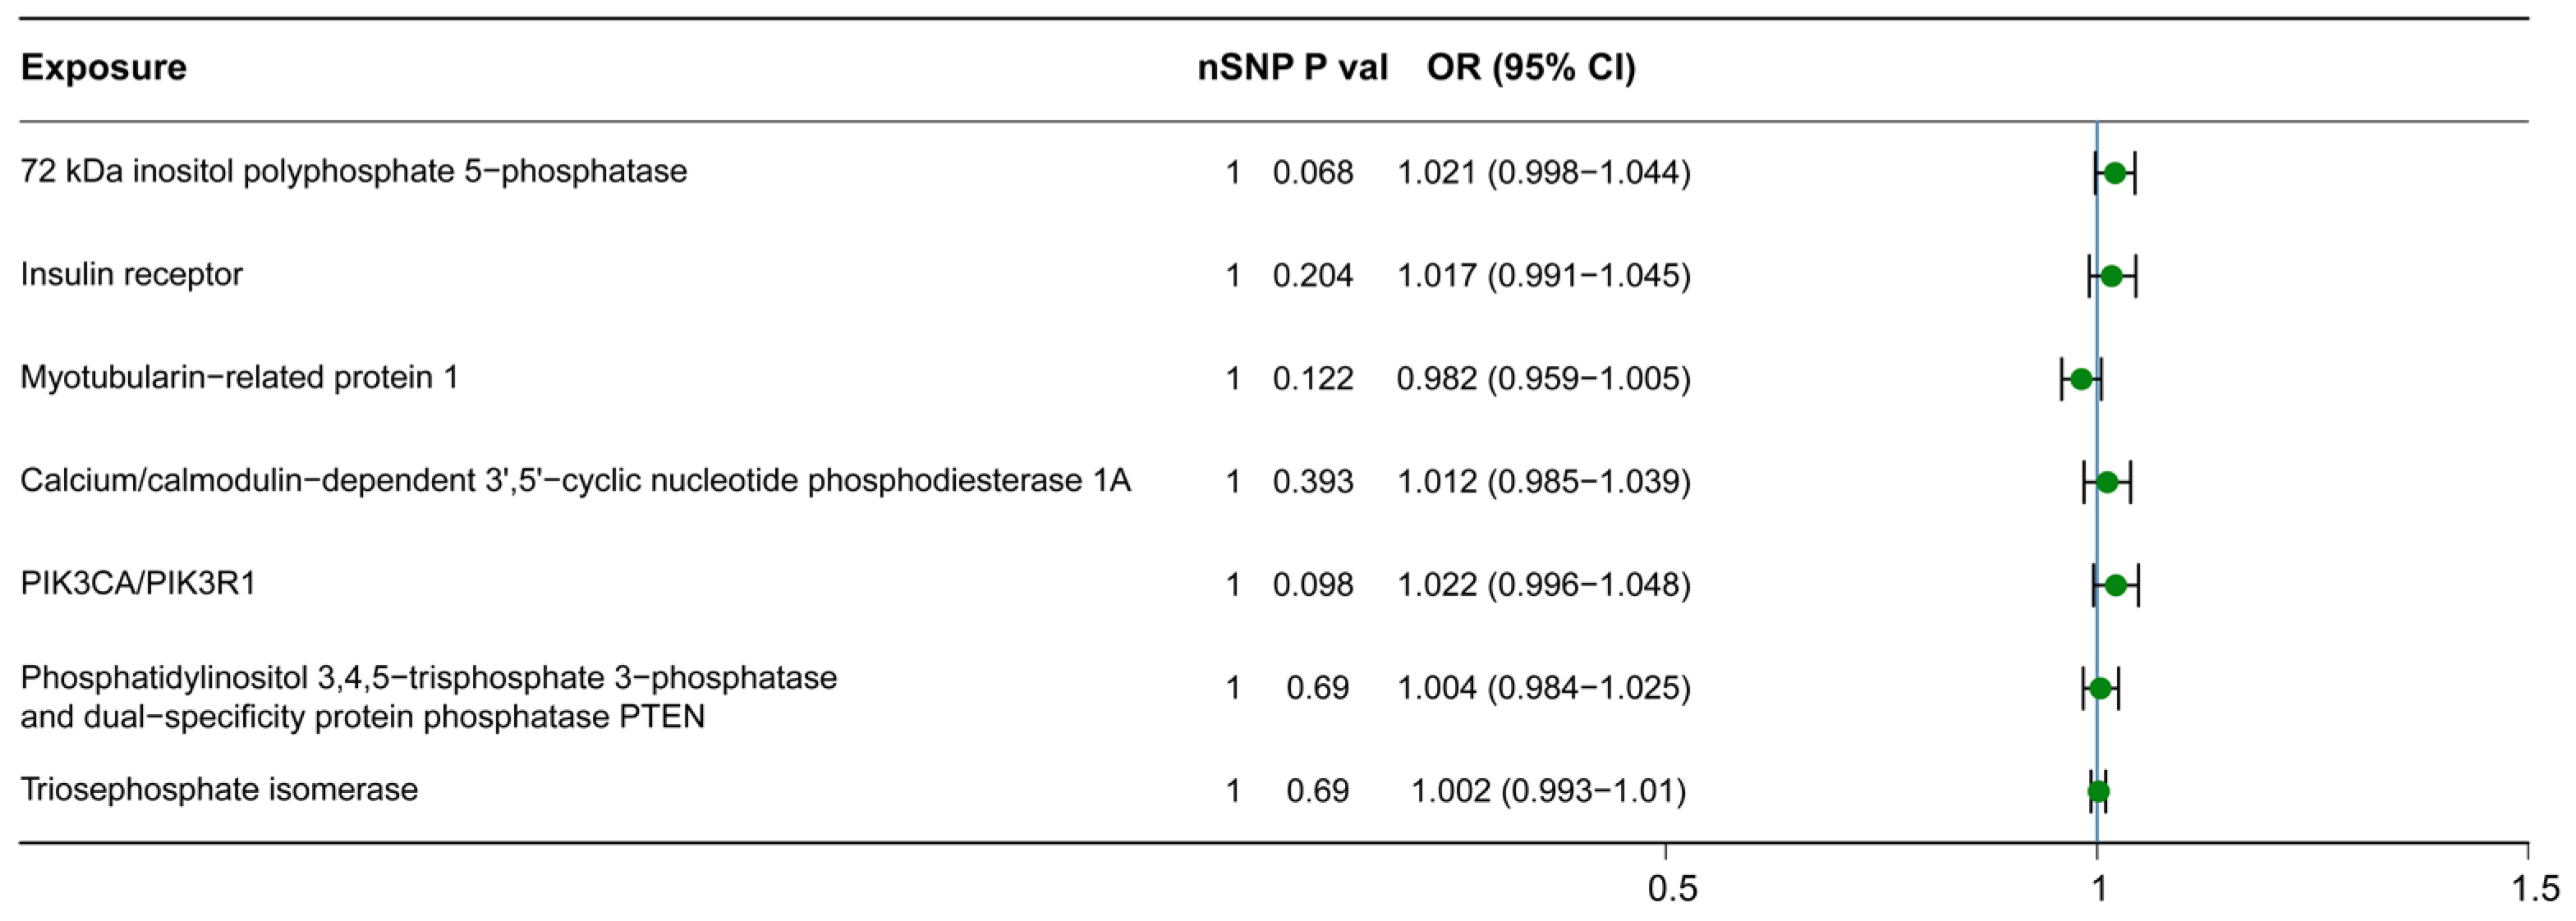The image size is (2576, 921).
Task: Click the P value 0.068
Action: [x=1313, y=173]
